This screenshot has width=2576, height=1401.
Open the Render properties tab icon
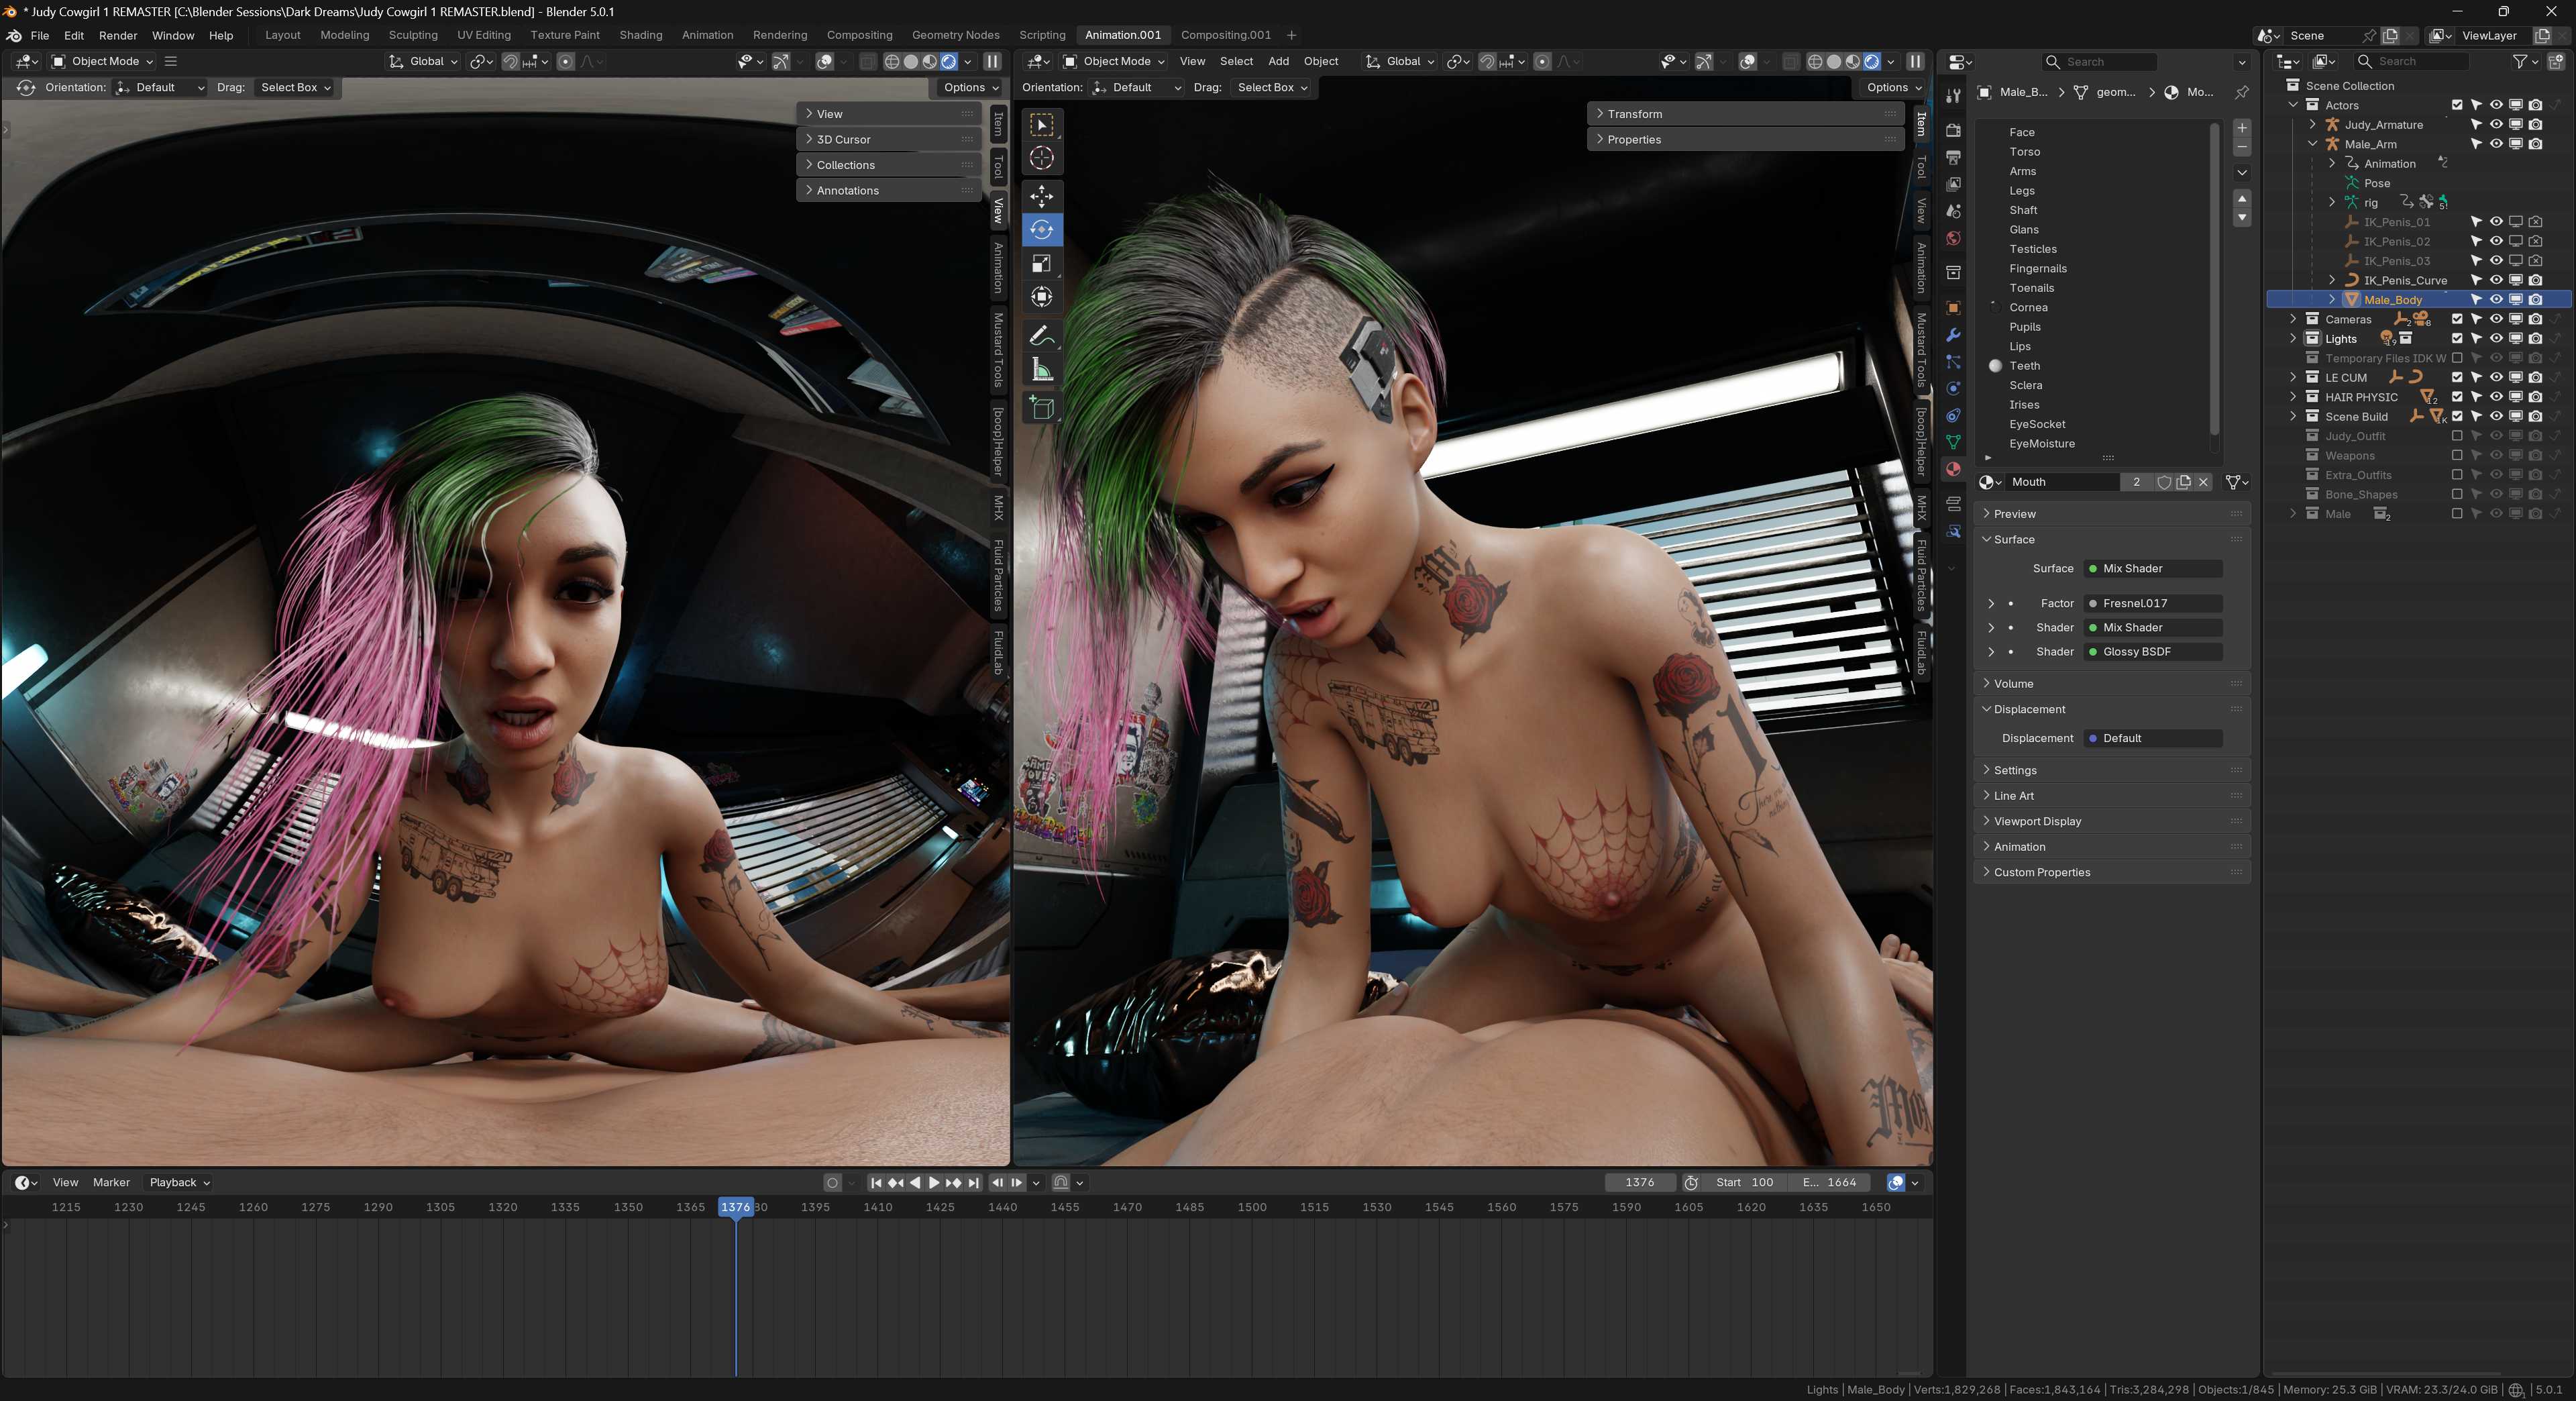tap(1953, 130)
